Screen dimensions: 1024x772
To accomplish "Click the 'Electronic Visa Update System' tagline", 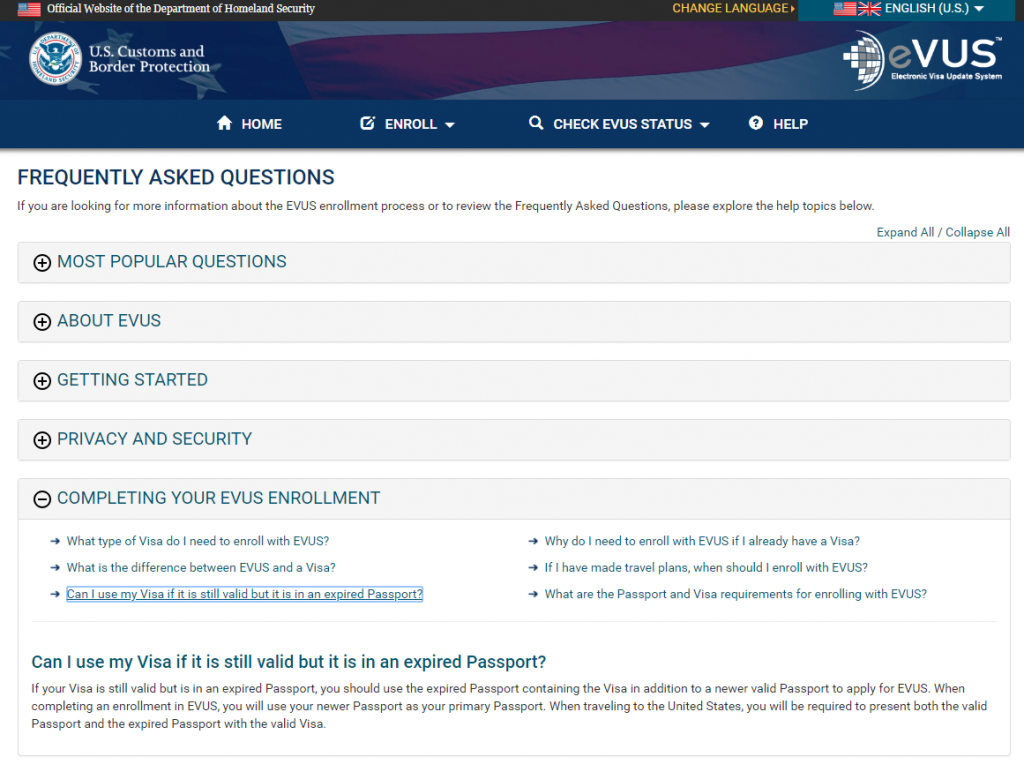I will 946,76.
